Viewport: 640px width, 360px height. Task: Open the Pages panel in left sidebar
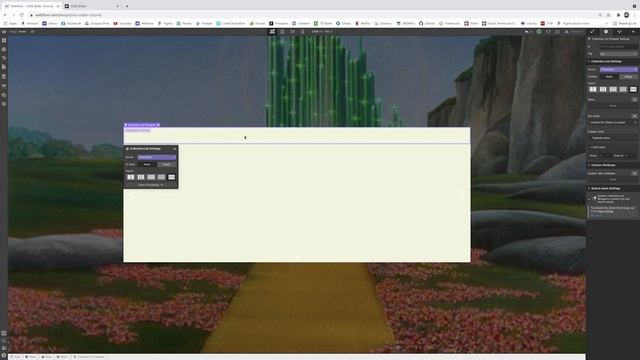[4, 67]
